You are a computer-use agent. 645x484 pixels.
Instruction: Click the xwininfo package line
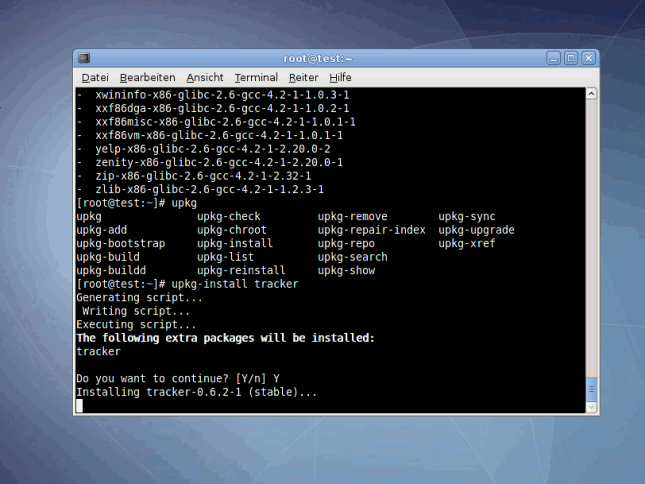pyautogui.click(x=213, y=95)
